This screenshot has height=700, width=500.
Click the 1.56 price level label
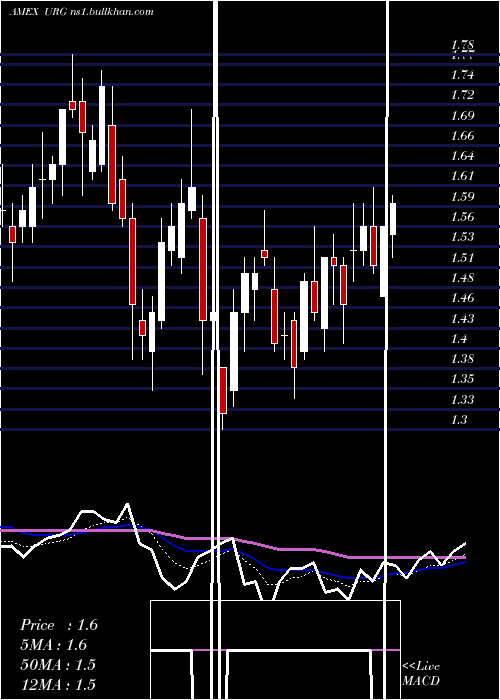pos(462,217)
